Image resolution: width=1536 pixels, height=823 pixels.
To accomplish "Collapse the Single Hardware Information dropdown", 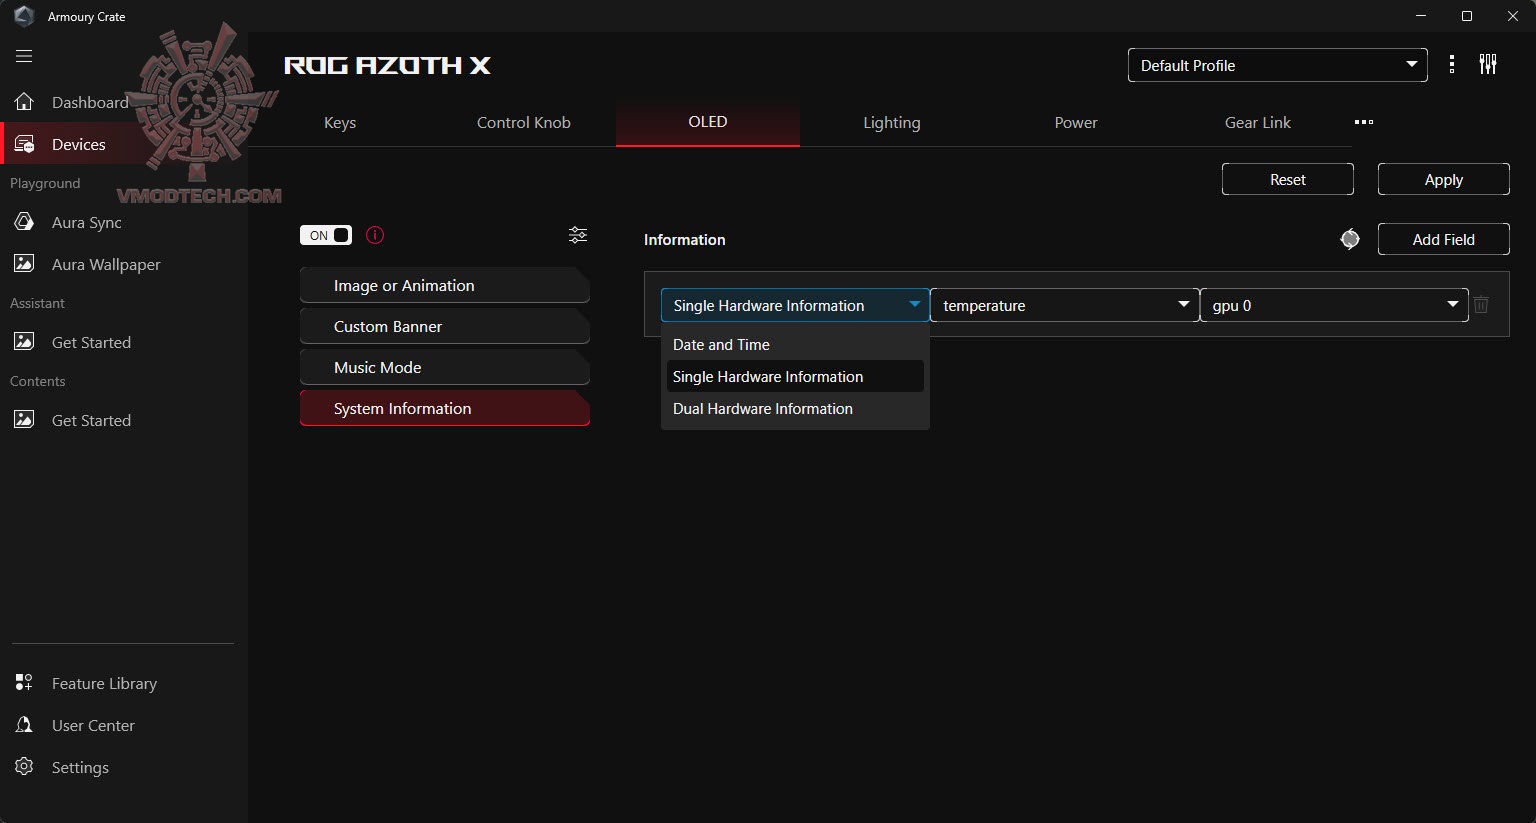I will (x=795, y=305).
